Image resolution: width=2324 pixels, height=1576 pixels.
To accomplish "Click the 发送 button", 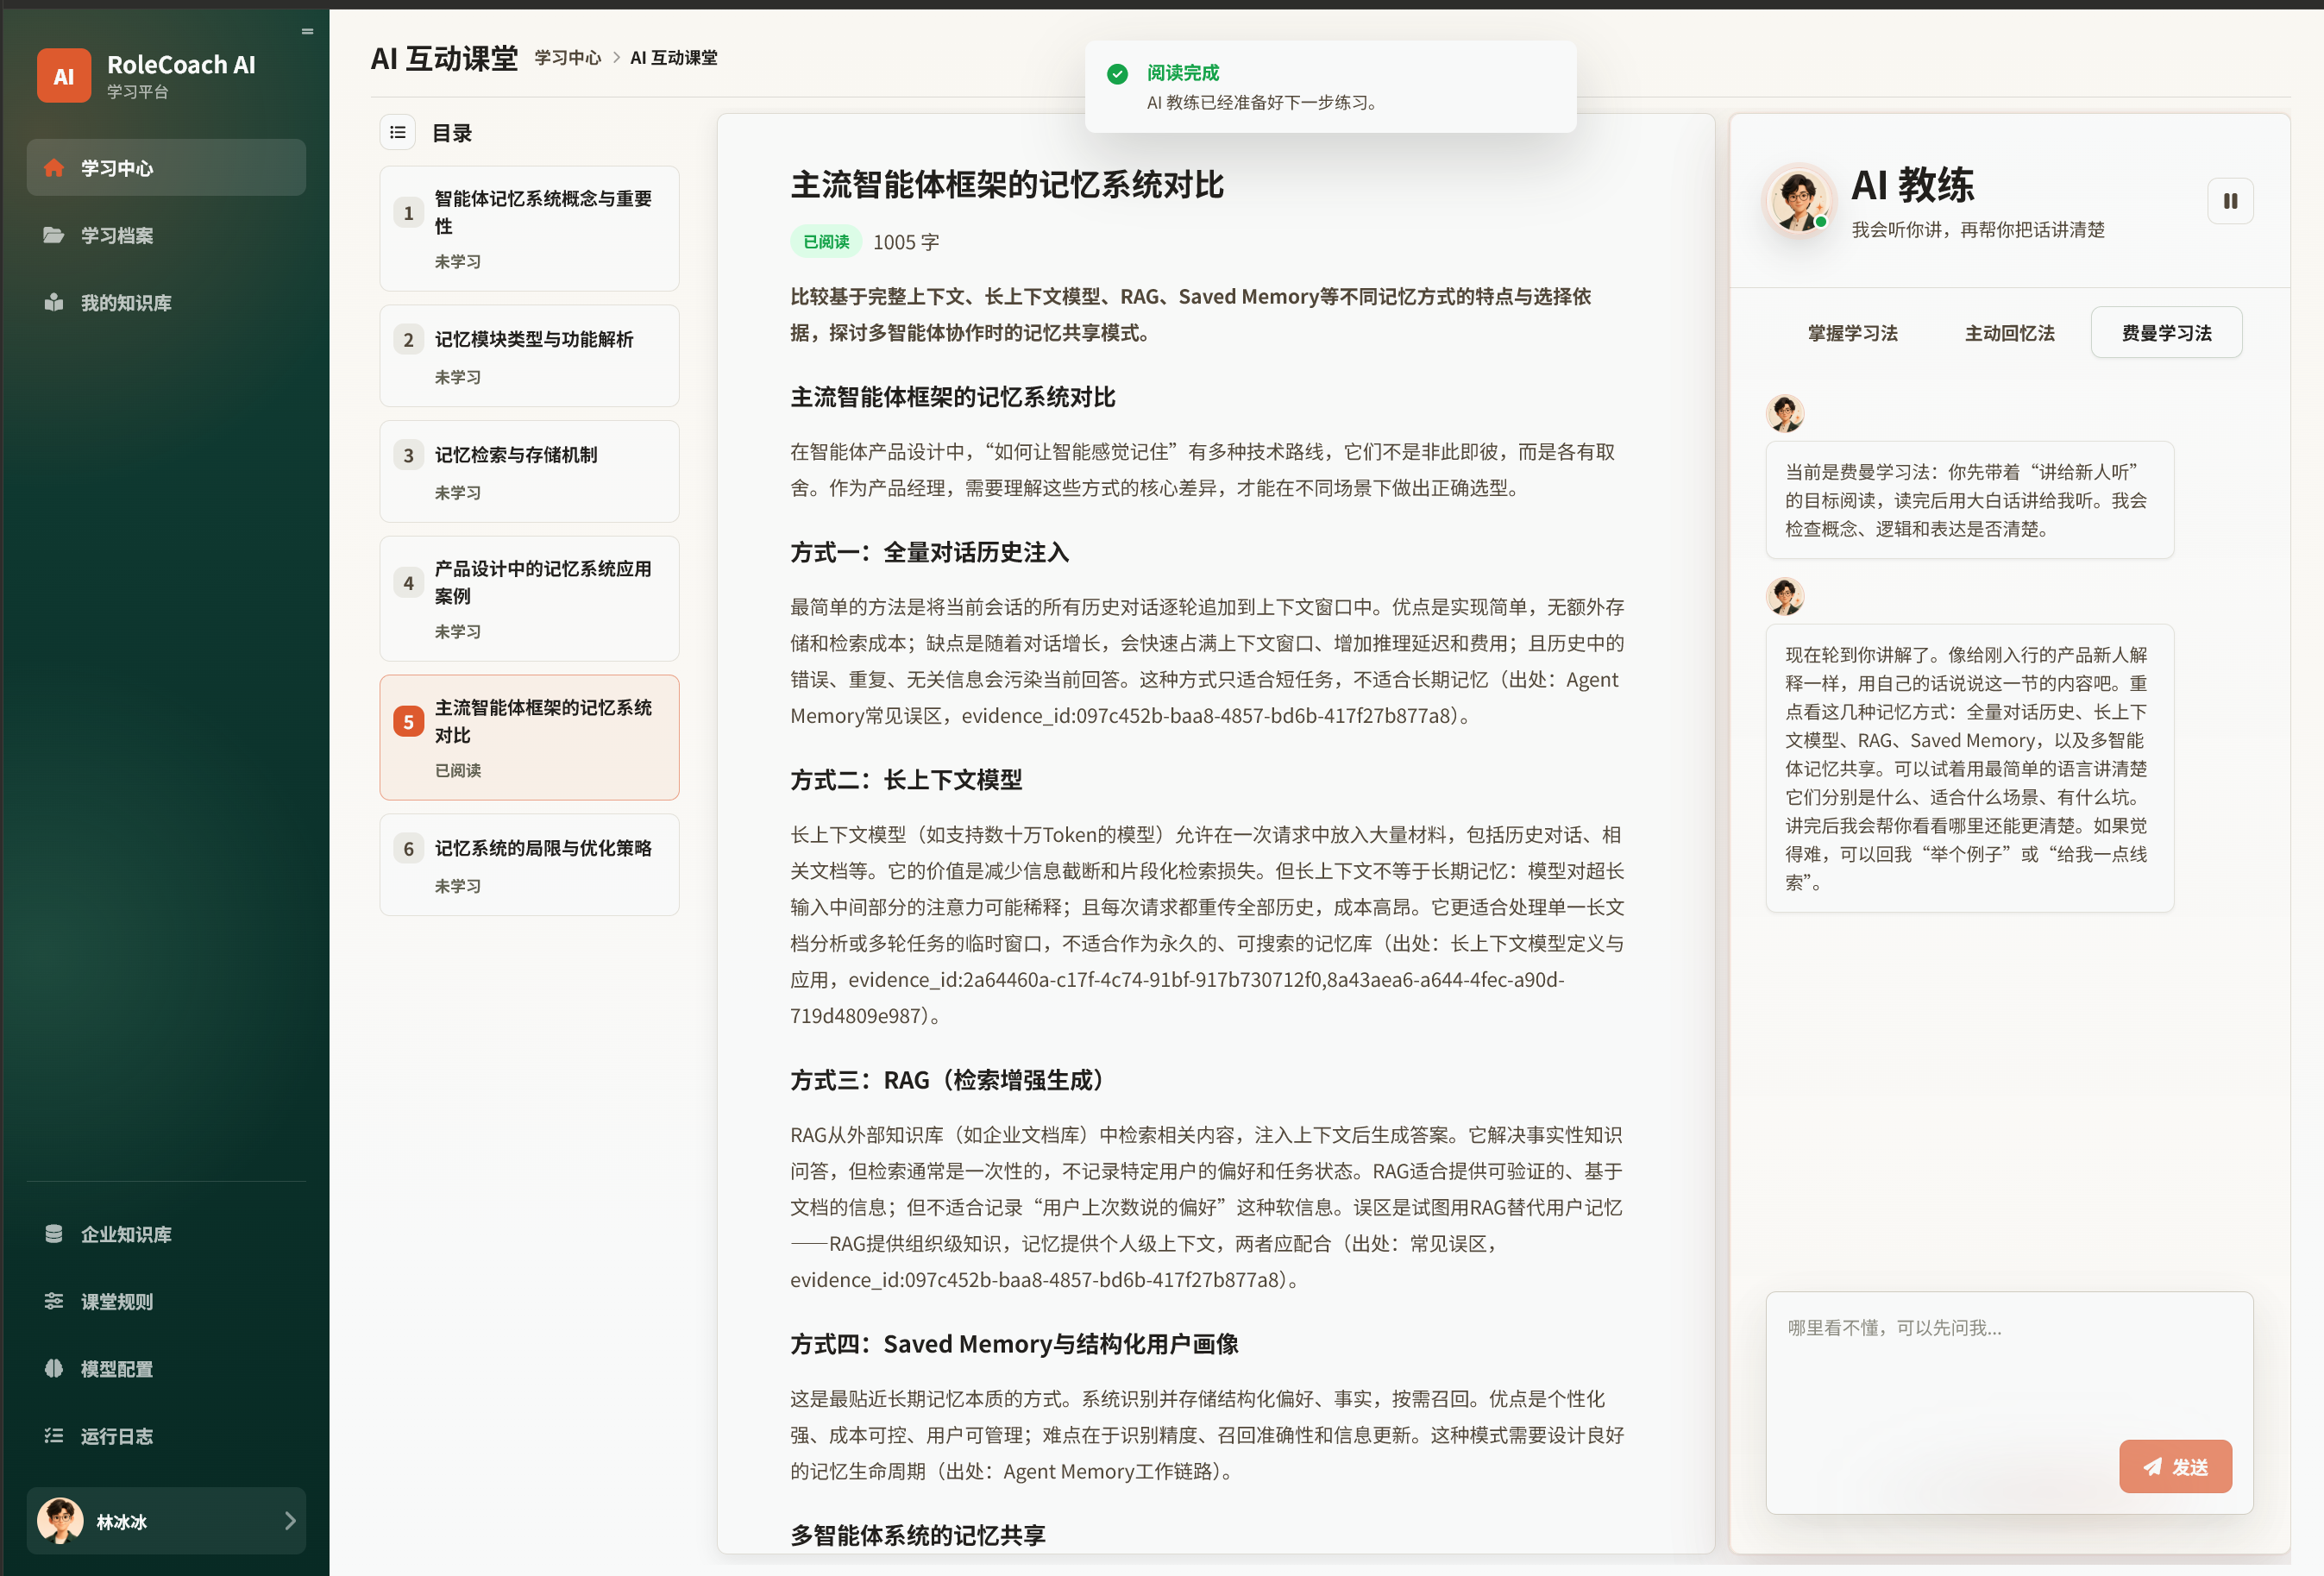I will [2175, 1466].
